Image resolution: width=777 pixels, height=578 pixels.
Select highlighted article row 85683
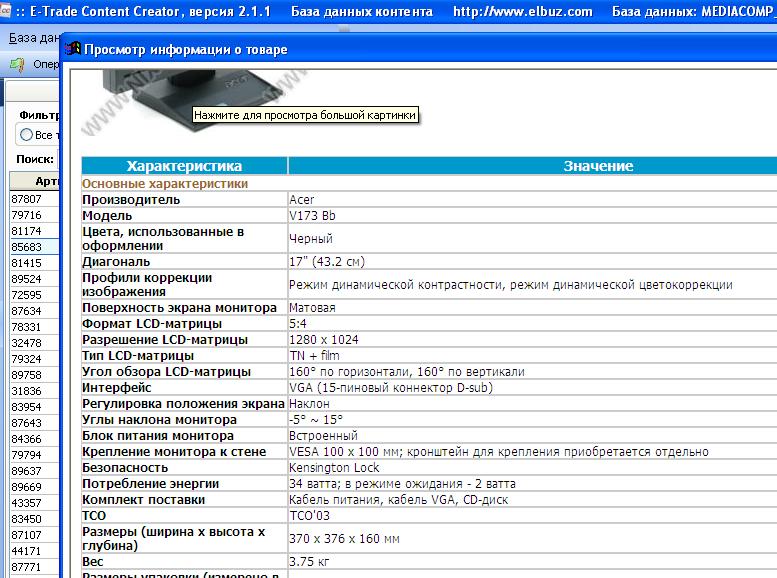click(34, 247)
